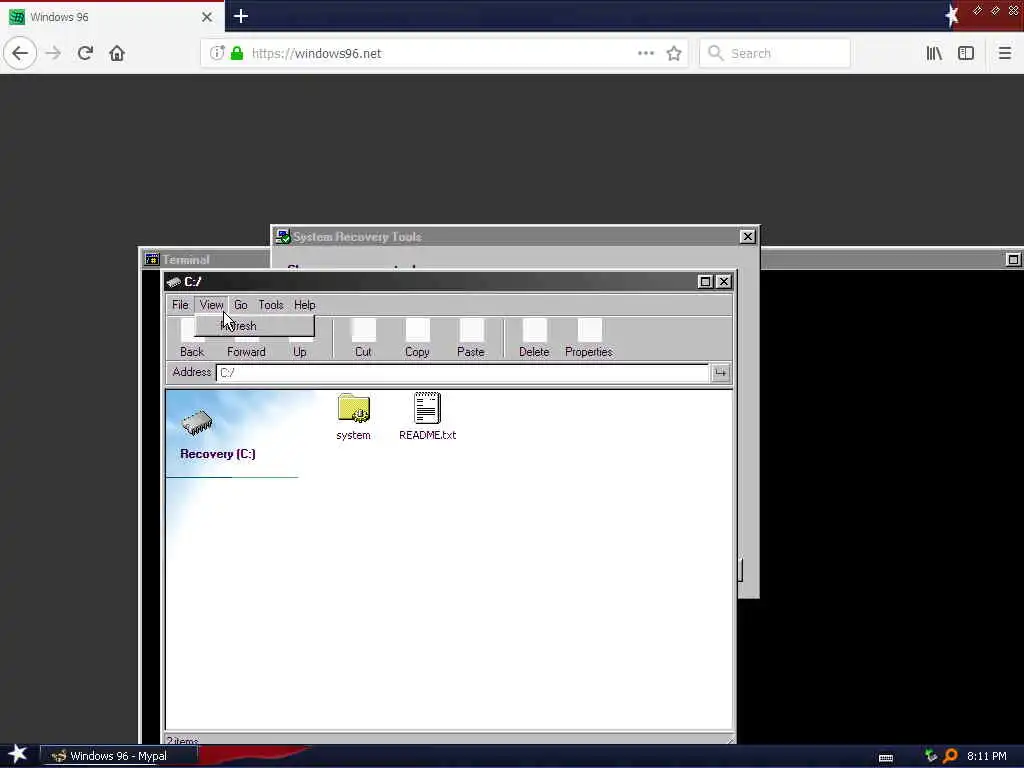Open the Help menu in explorer
Viewport: 1024px width, 768px height.
click(304, 304)
